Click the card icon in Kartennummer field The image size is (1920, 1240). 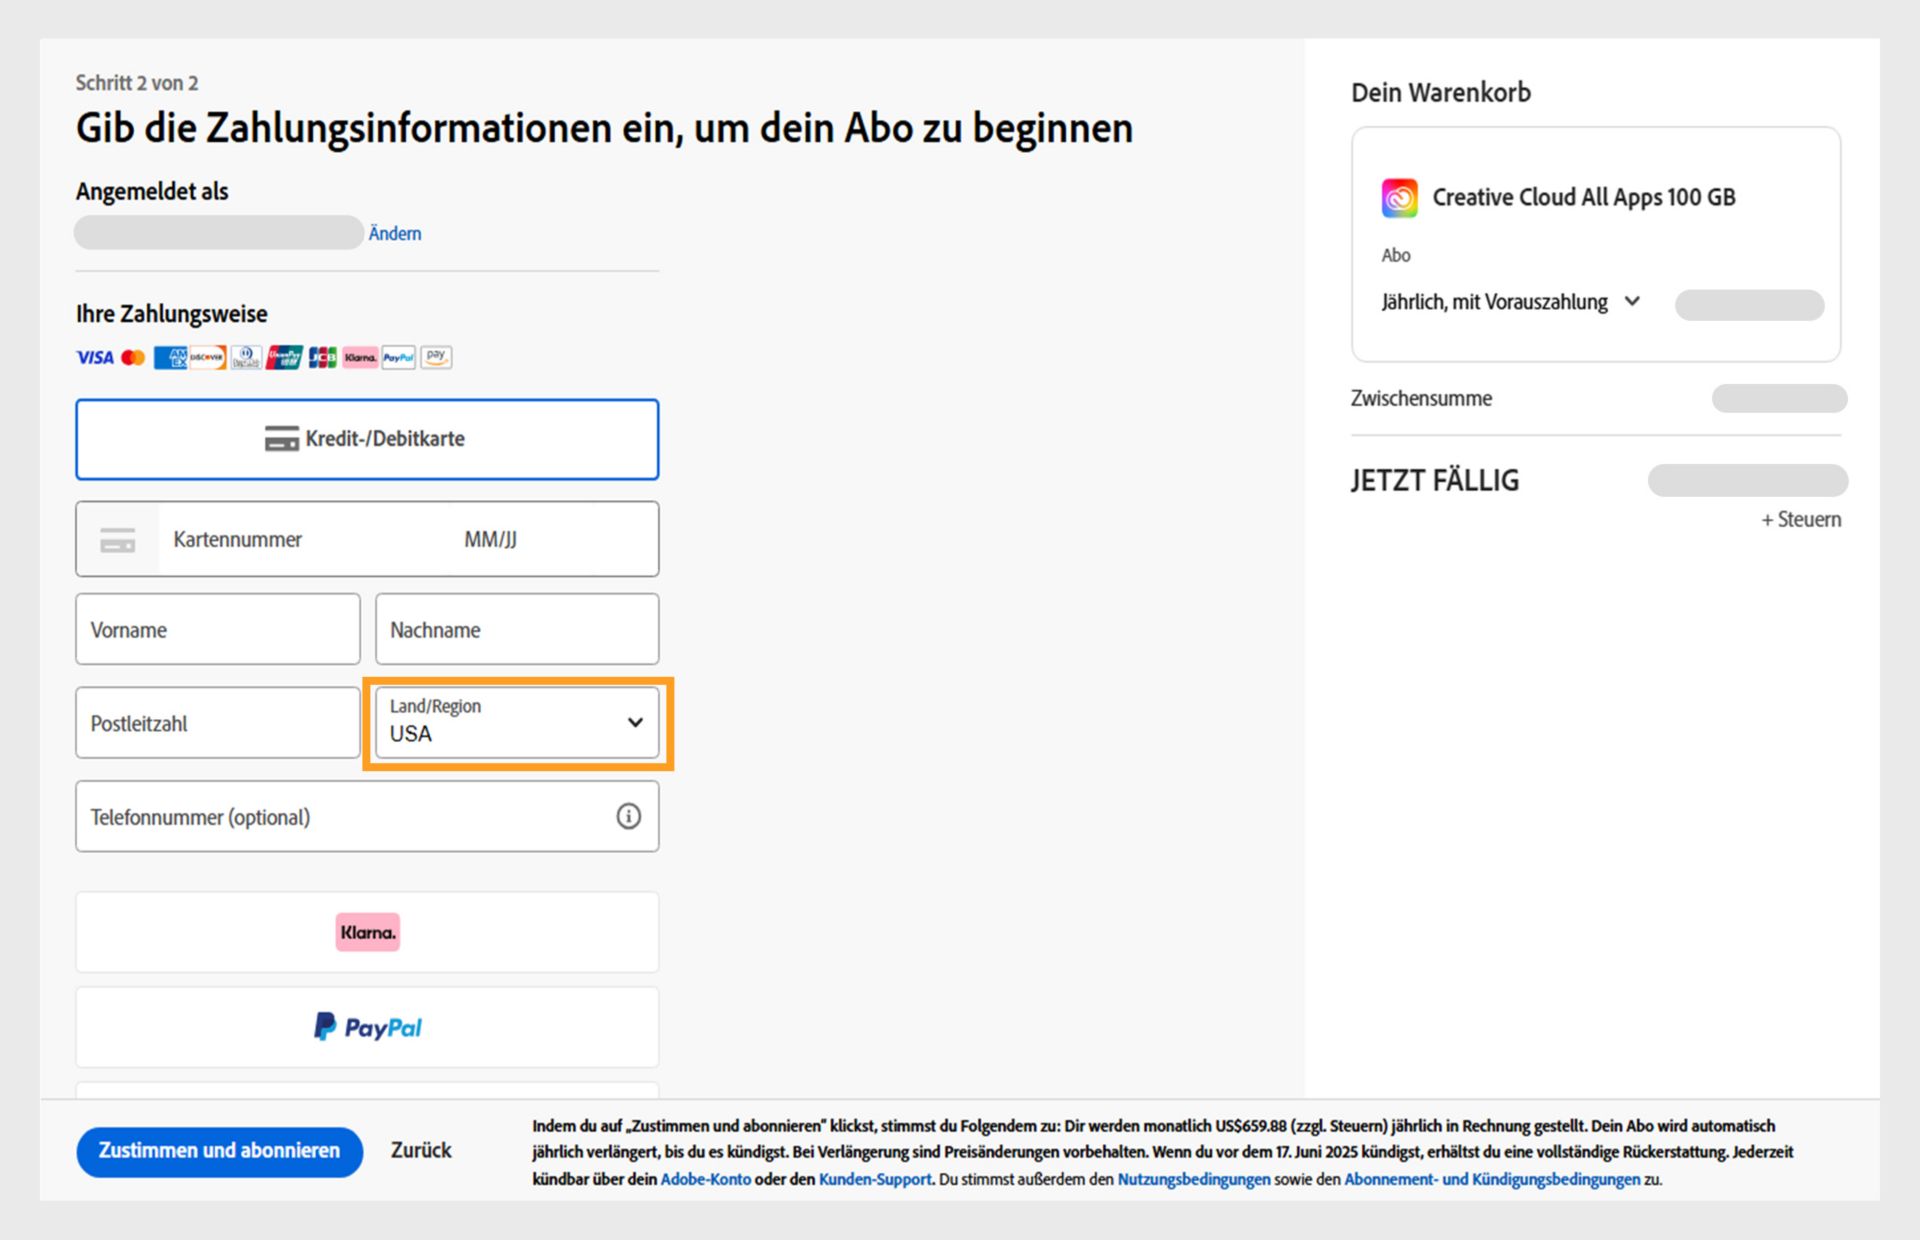(x=118, y=540)
